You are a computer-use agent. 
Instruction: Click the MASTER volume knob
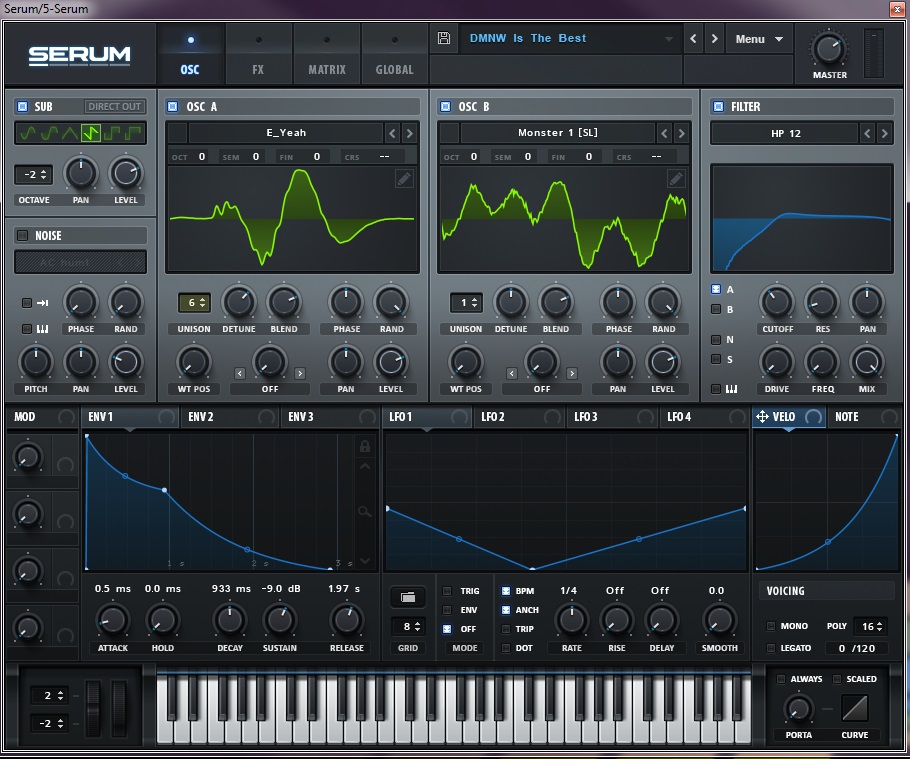pos(829,49)
